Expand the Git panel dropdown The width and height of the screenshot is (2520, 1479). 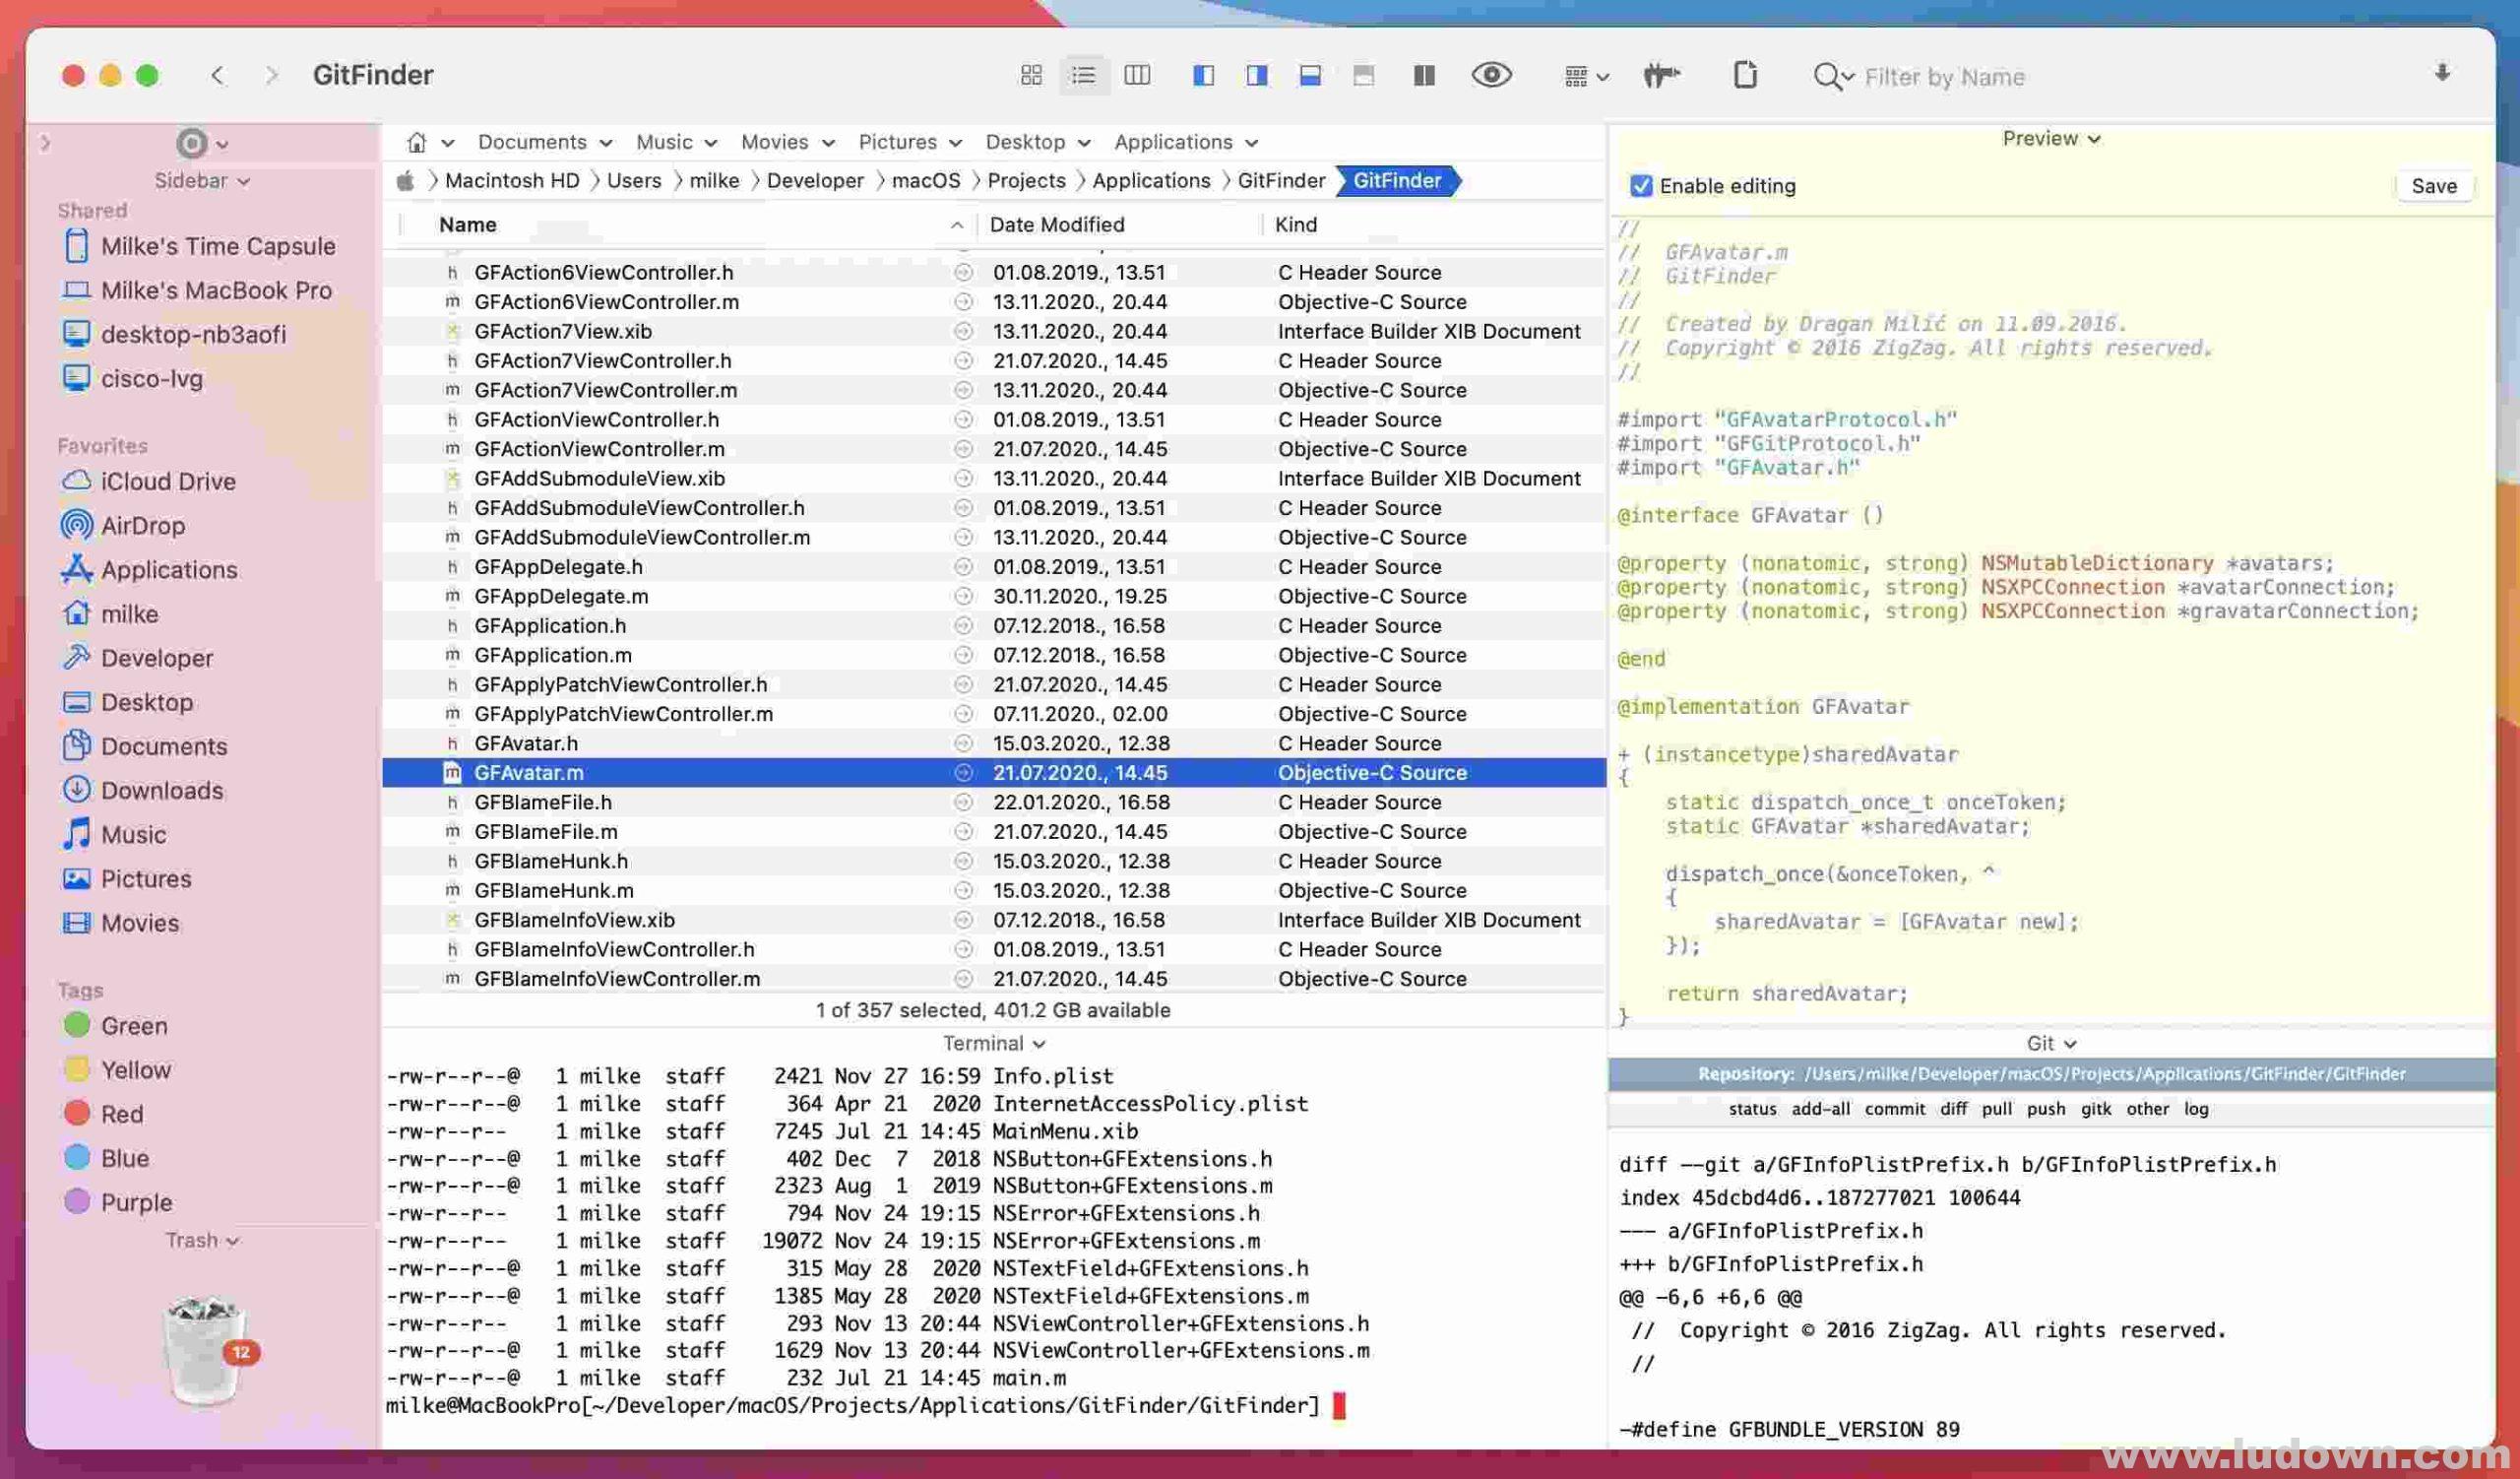tap(2048, 1043)
